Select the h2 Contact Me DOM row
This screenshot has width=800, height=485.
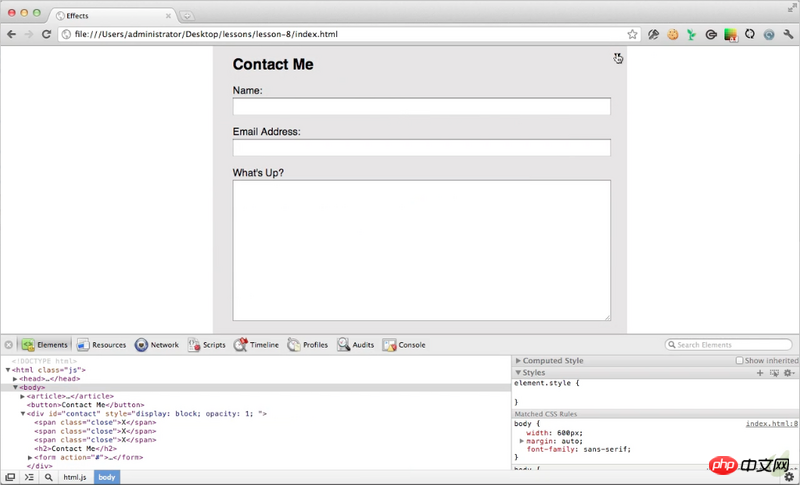click(76, 449)
